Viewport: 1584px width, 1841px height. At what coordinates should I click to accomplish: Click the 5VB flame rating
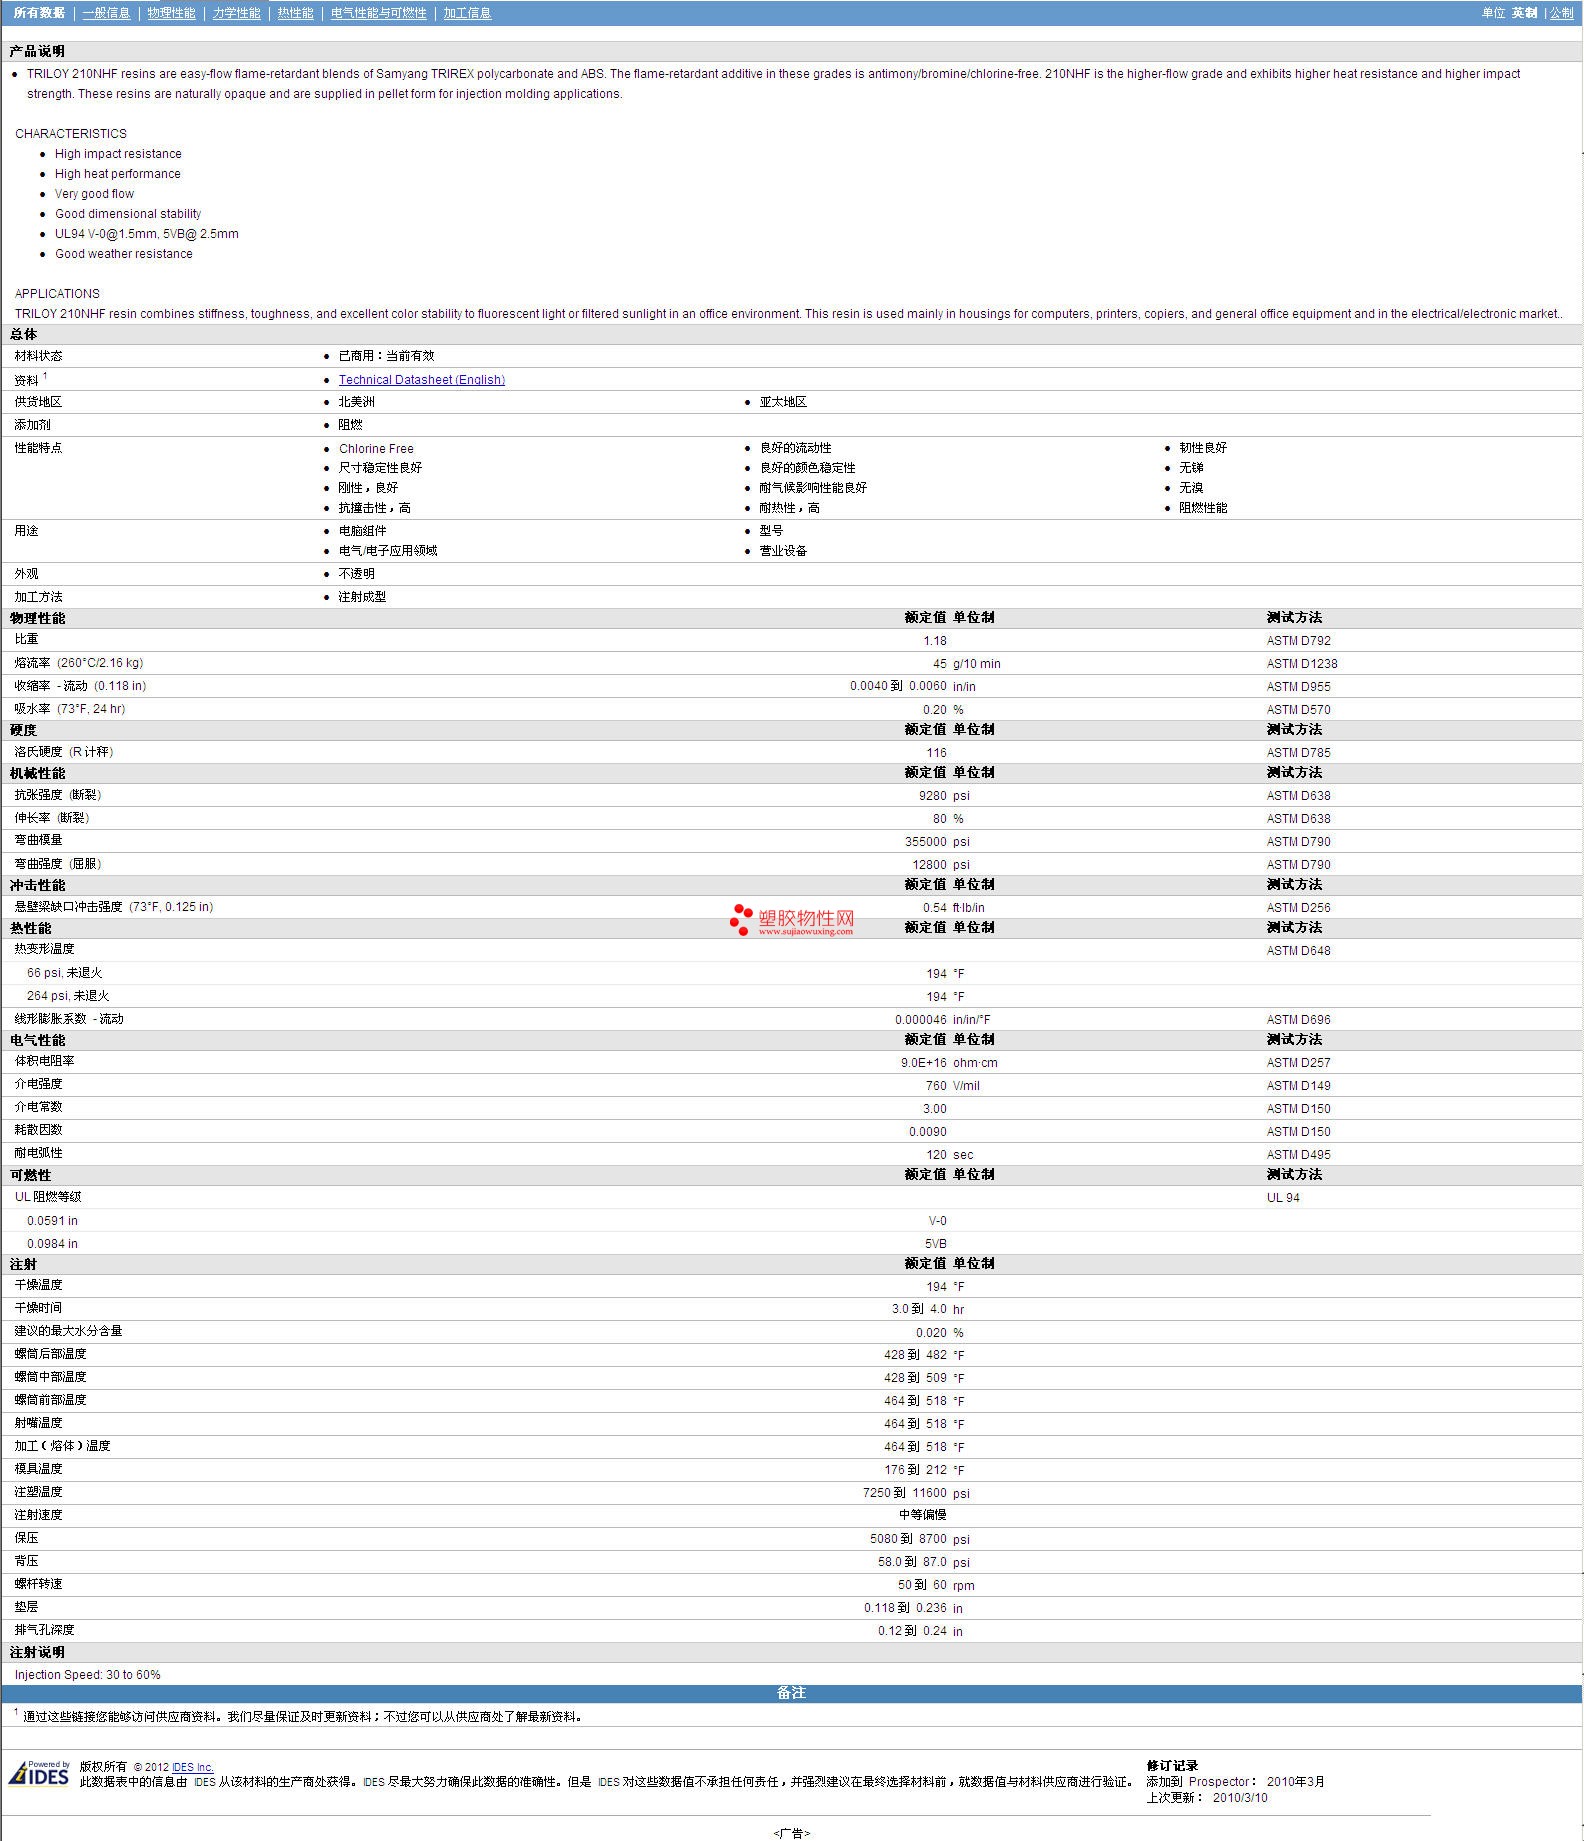click(x=936, y=1244)
